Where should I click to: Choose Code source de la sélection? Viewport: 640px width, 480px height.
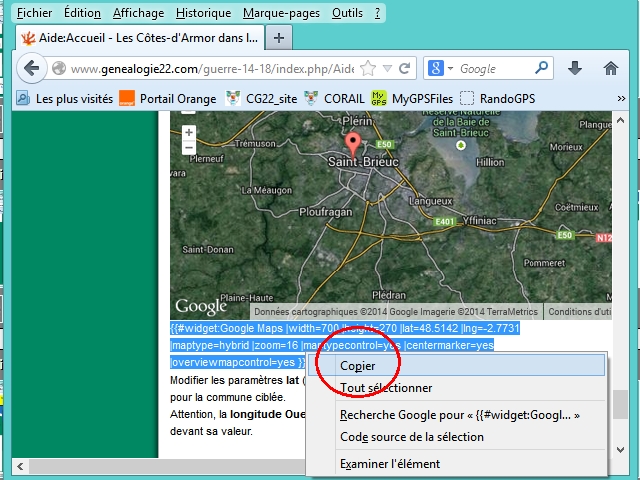(457, 437)
